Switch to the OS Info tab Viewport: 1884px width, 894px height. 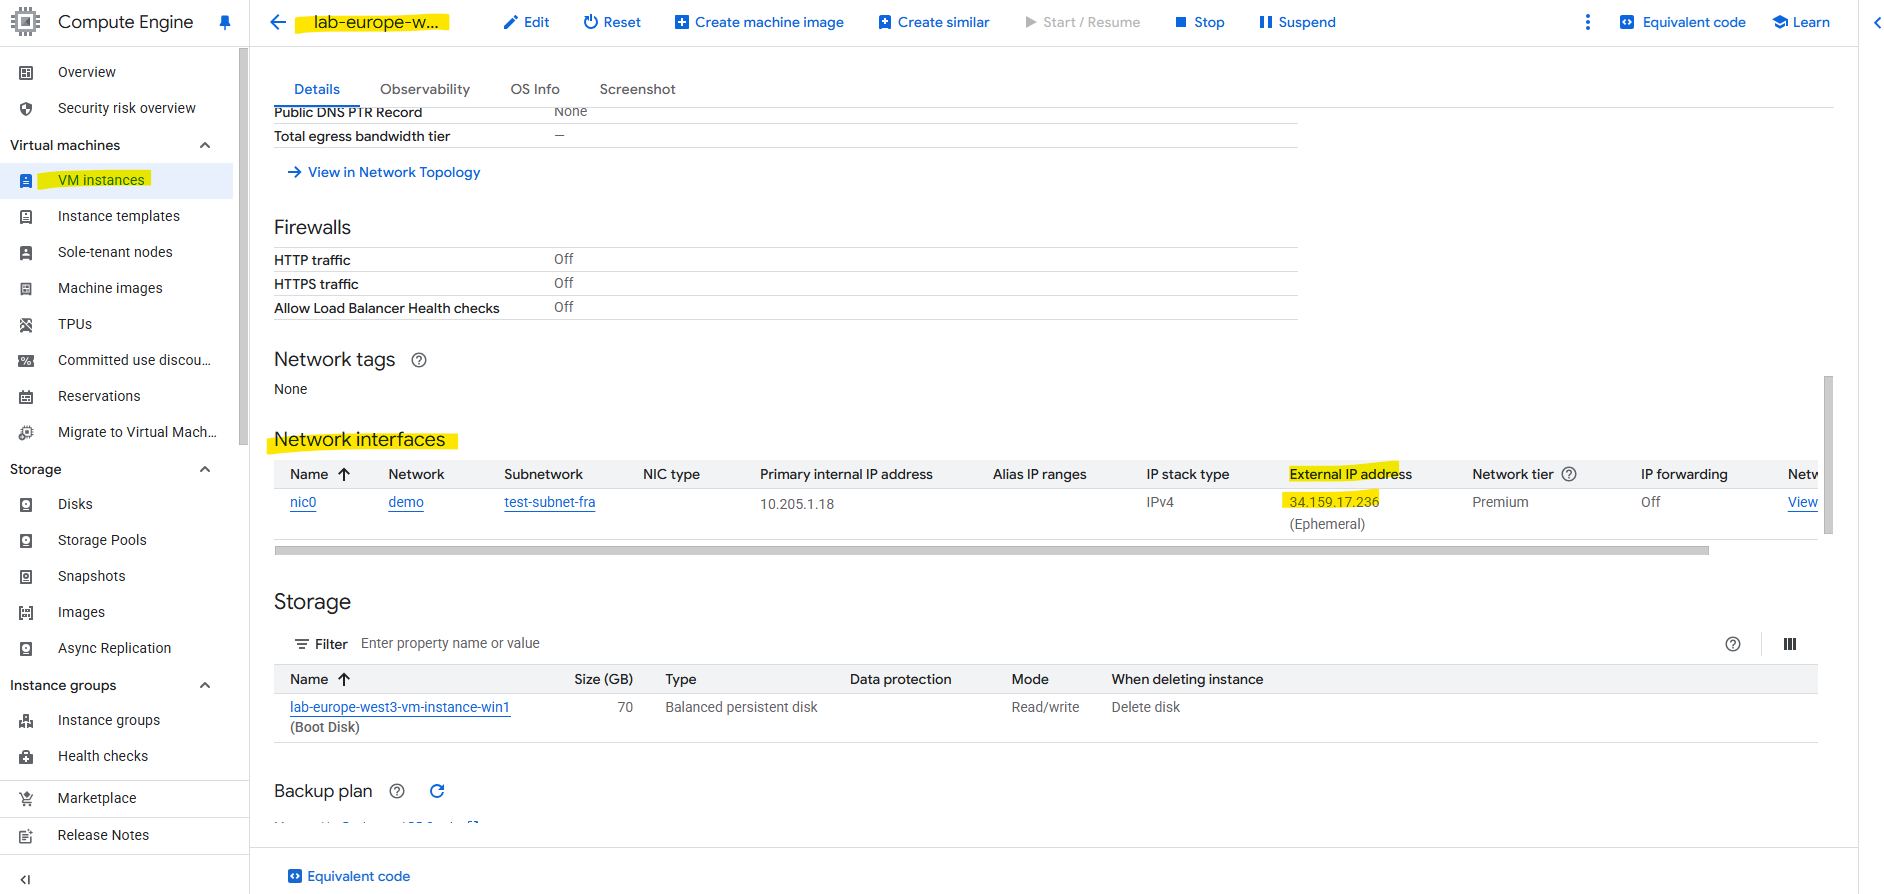(535, 89)
